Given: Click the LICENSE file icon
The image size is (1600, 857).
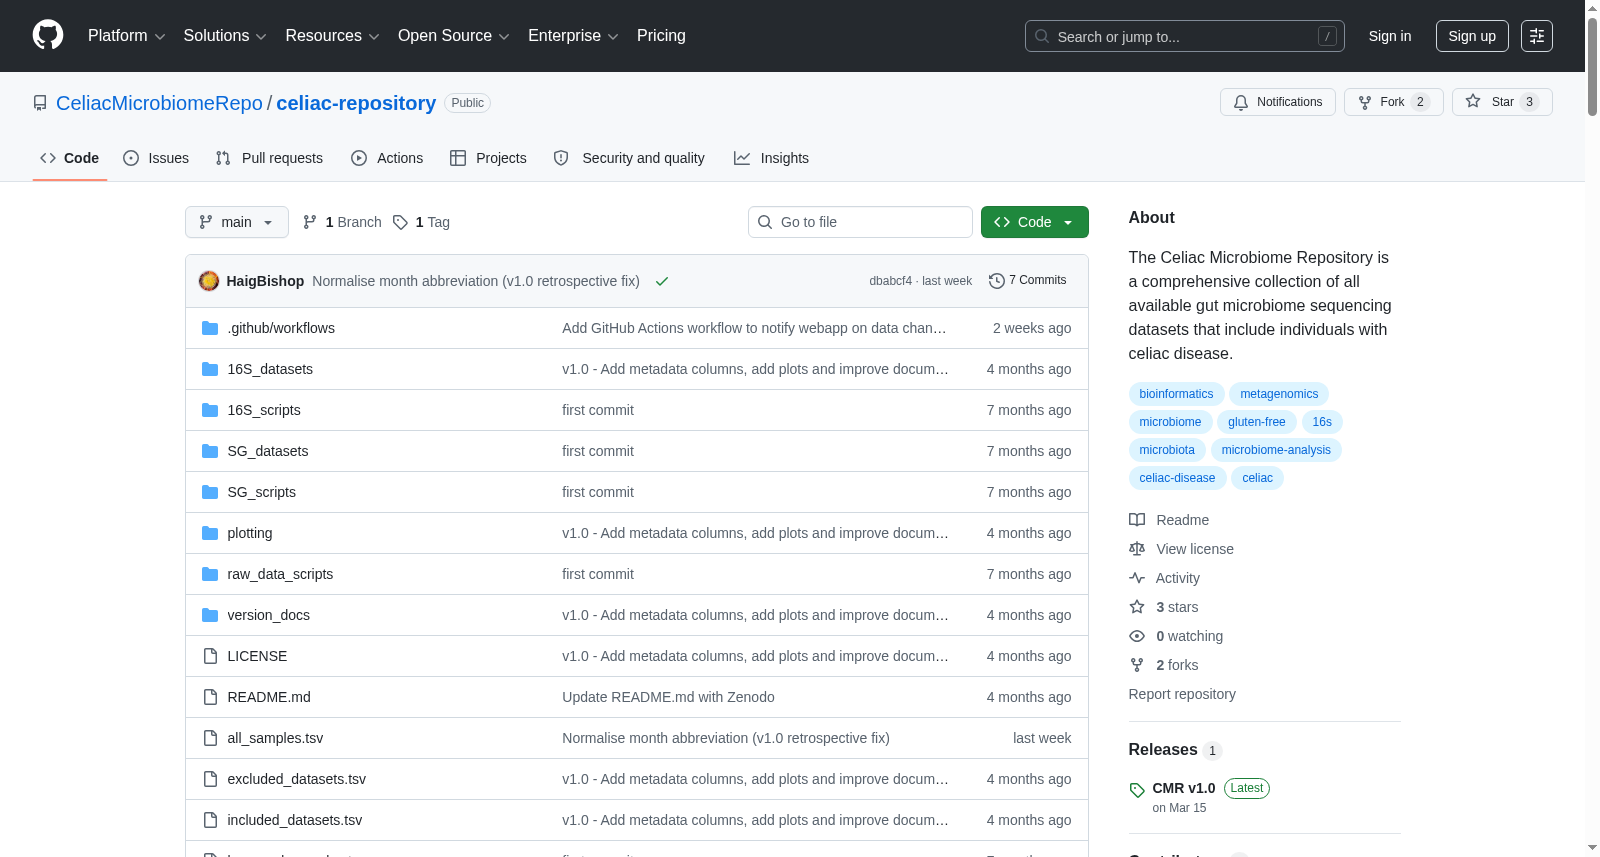Looking at the screenshot, I should (x=210, y=656).
